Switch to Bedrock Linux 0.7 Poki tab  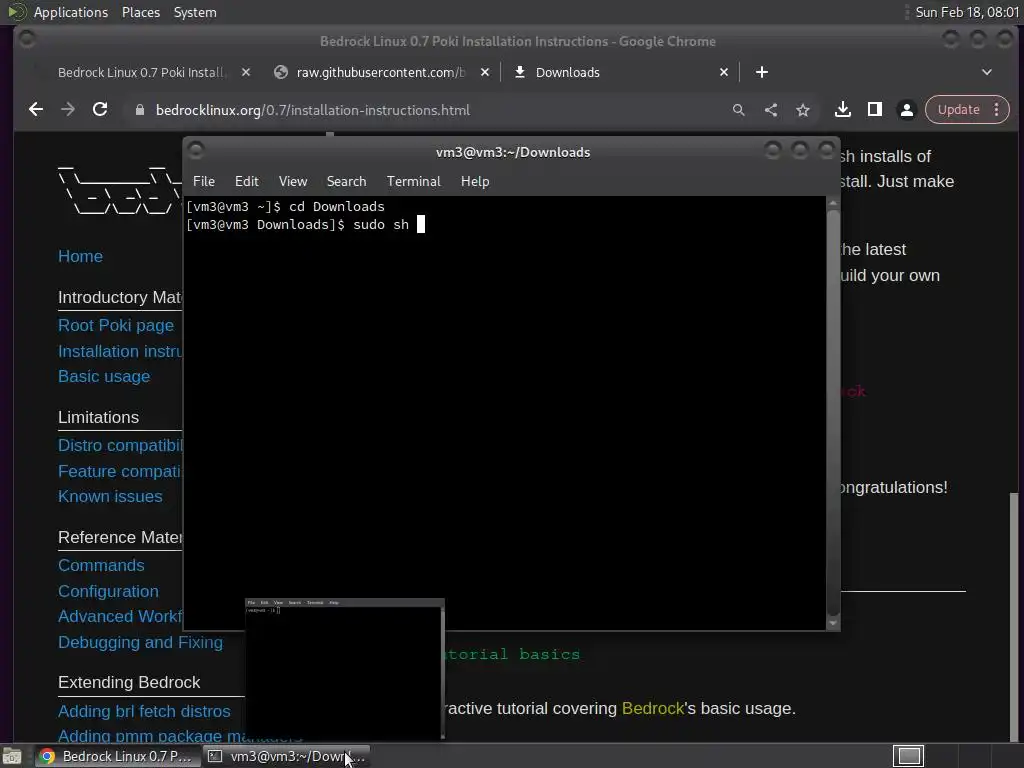[142, 72]
